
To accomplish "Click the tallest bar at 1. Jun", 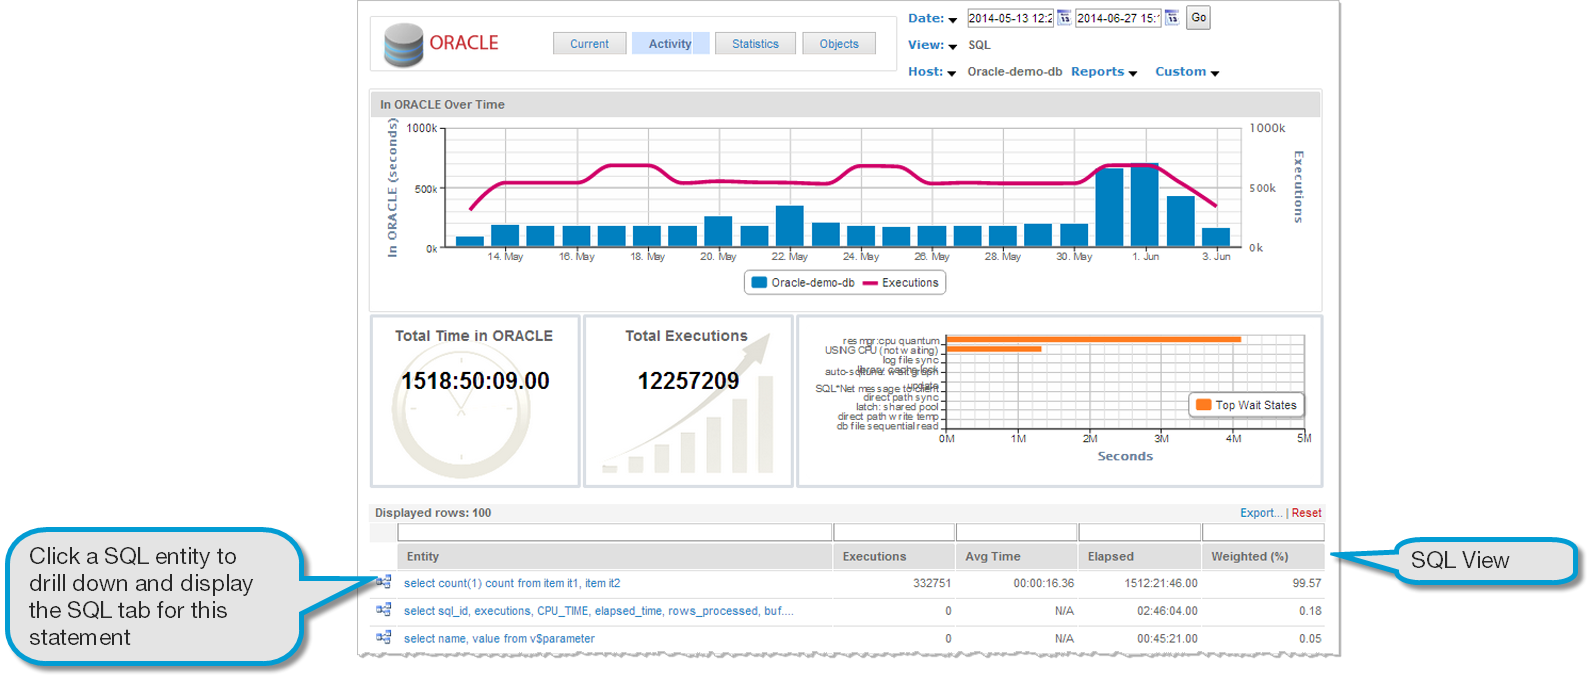I will (x=1145, y=205).
